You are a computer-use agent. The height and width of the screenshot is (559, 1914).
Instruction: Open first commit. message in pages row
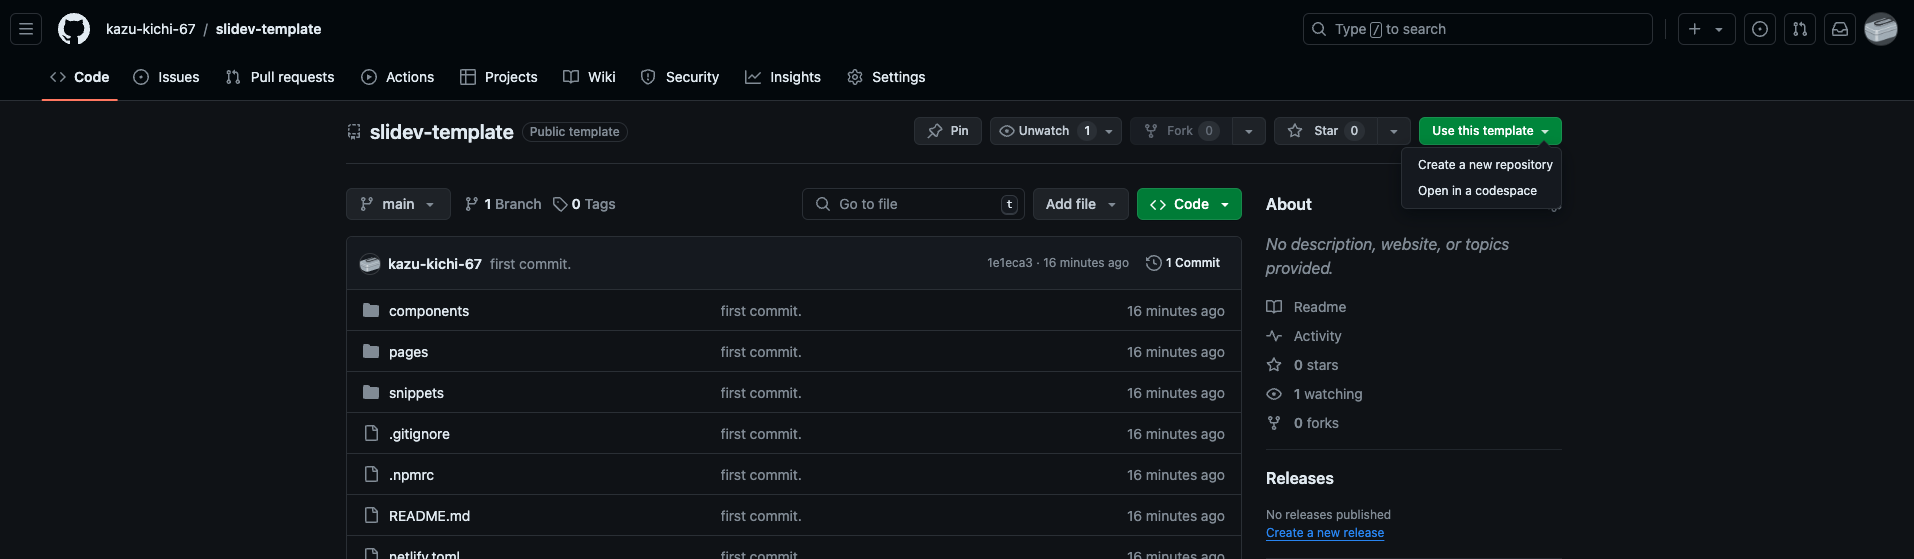(761, 352)
